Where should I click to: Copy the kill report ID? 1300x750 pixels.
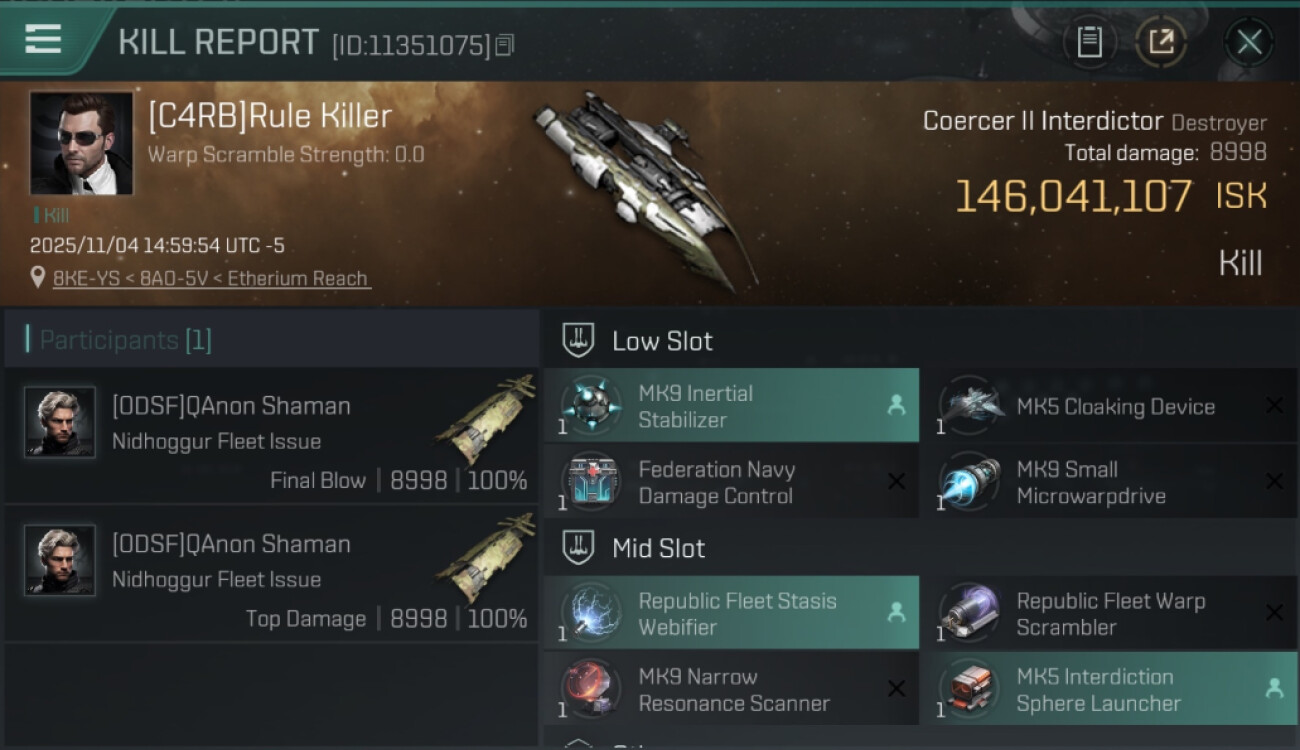coord(505,45)
